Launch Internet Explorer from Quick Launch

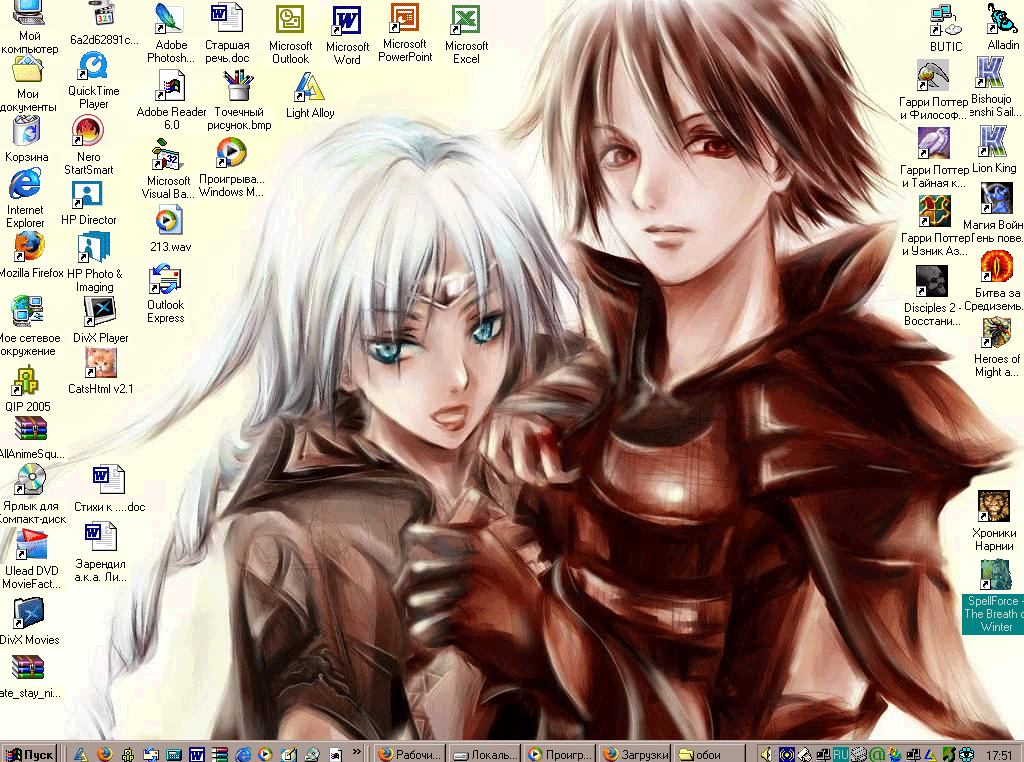click(243, 754)
